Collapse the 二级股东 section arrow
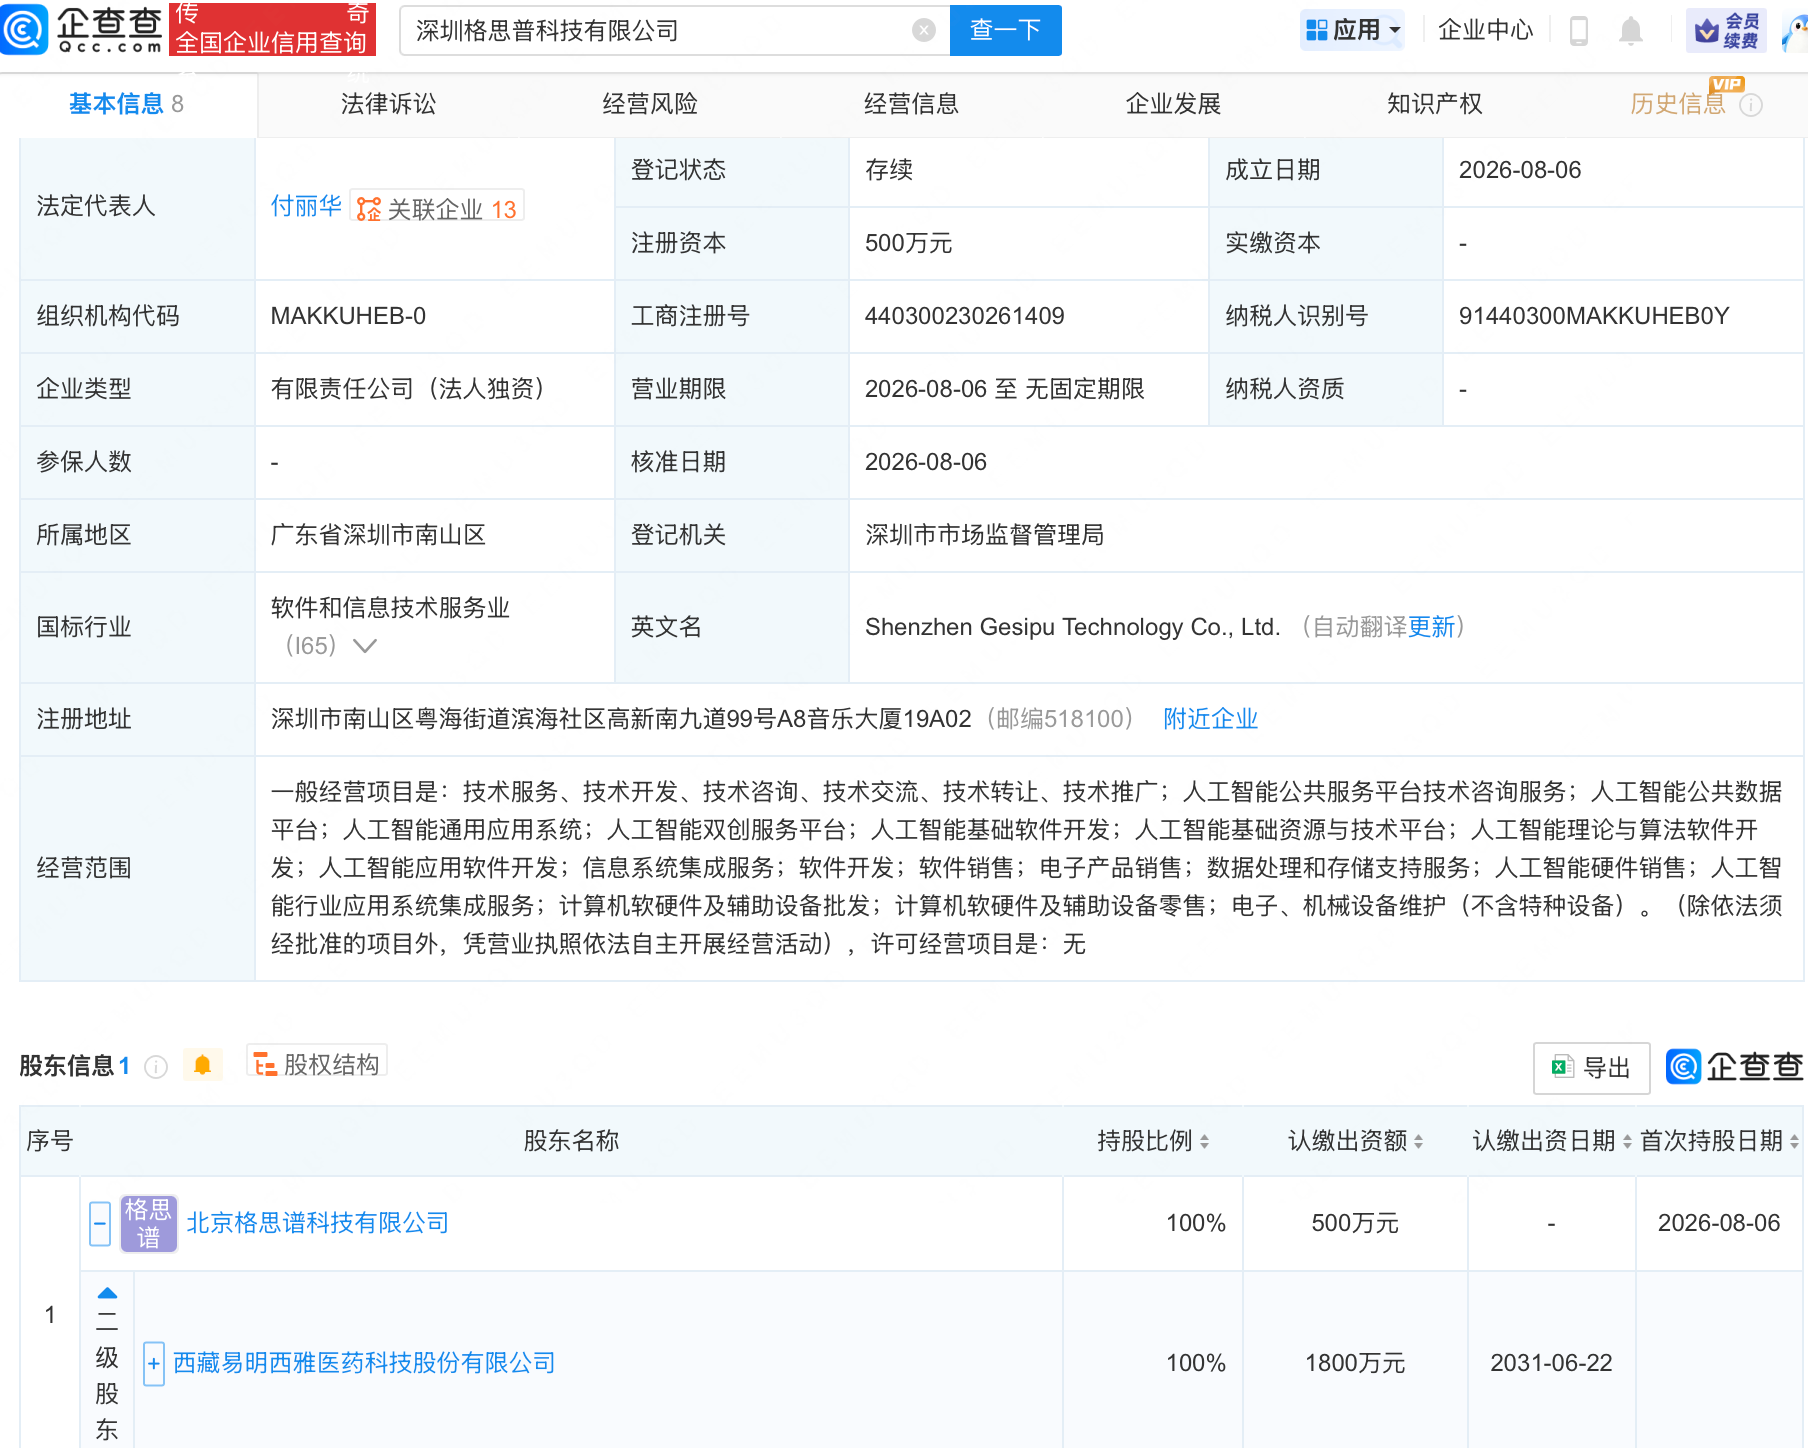 [x=107, y=1293]
